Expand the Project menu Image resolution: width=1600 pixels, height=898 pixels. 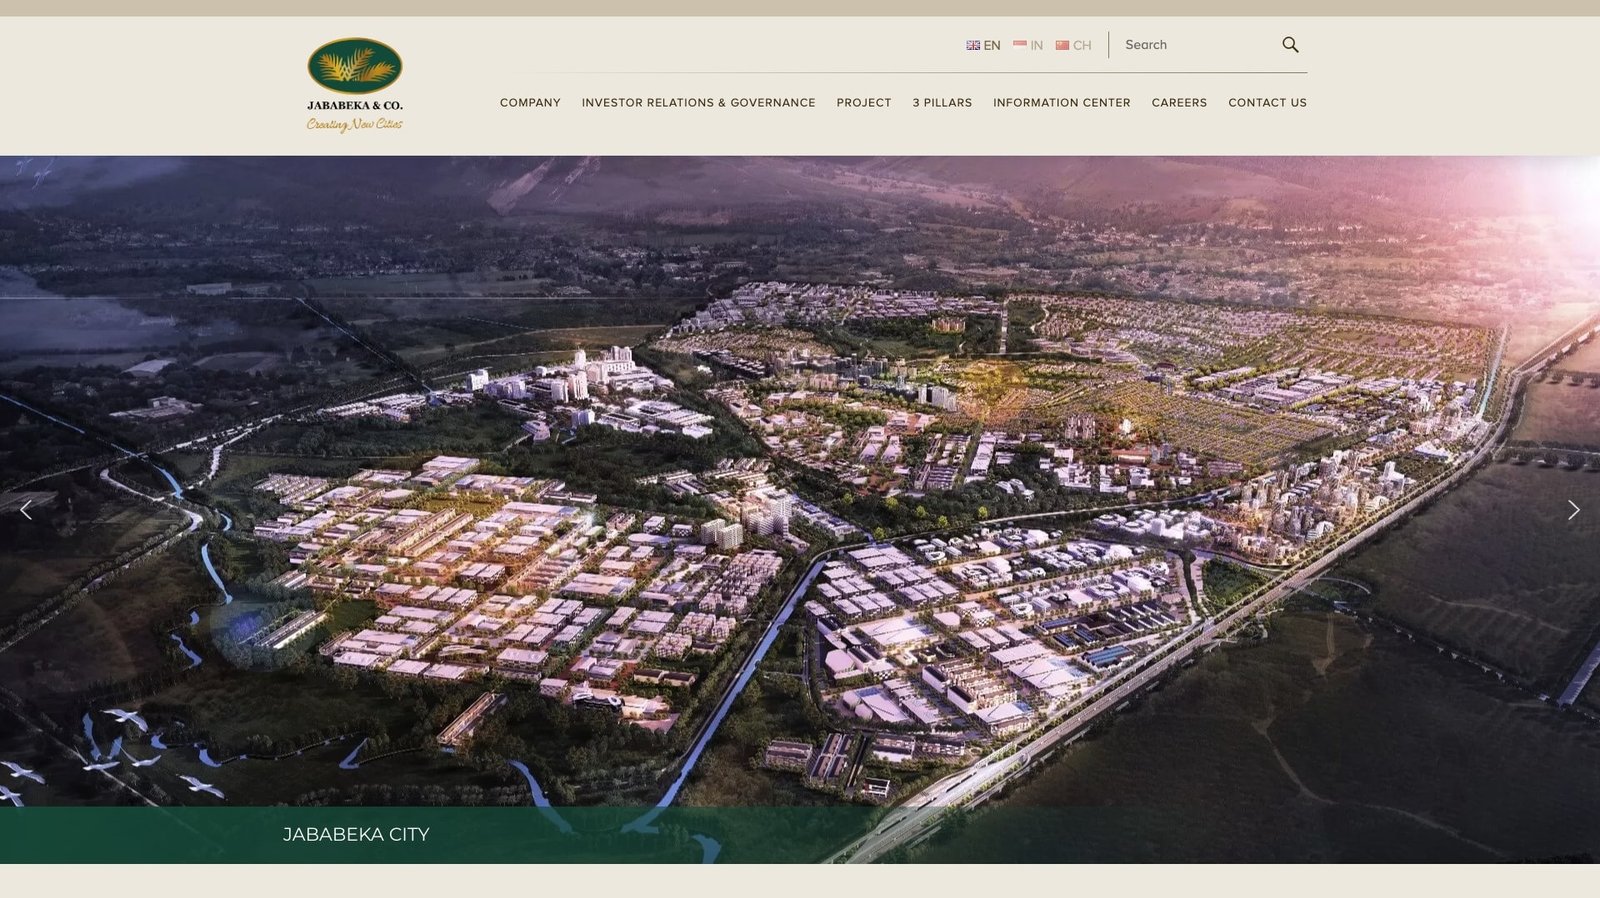coord(863,103)
